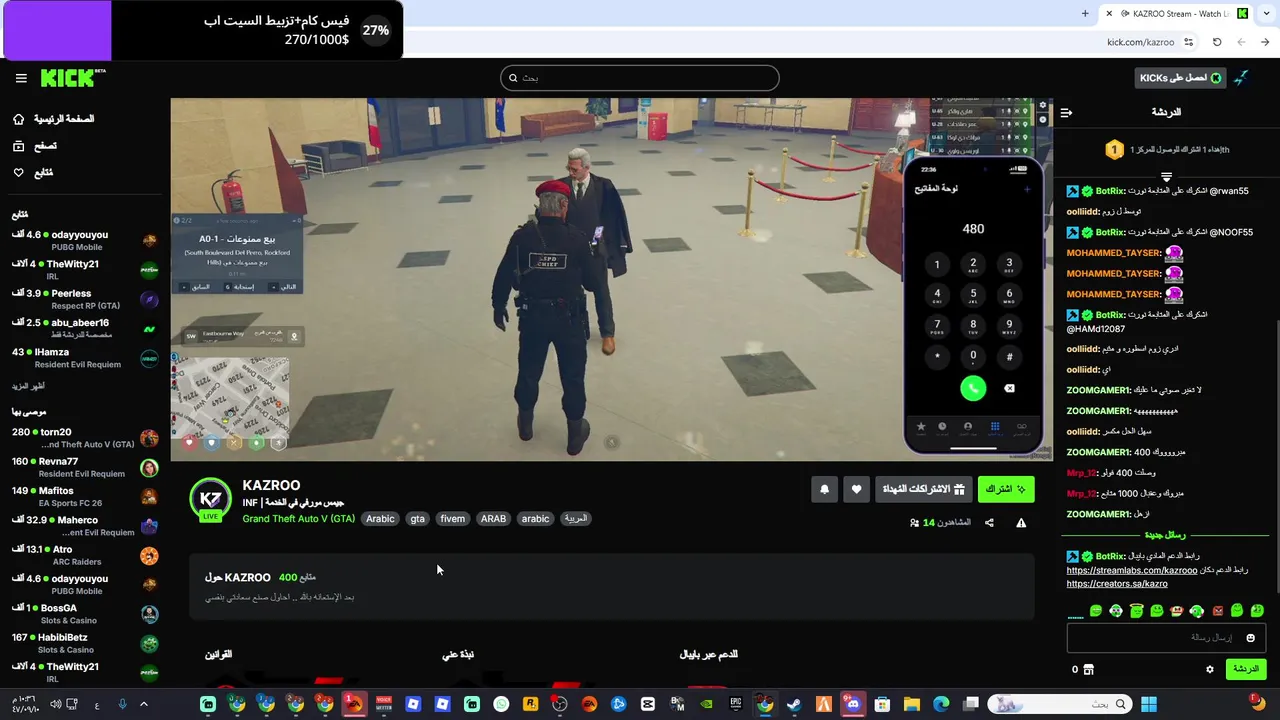
Task: Click the lowercase 'arabic' tag
Action: (x=535, y=519)
